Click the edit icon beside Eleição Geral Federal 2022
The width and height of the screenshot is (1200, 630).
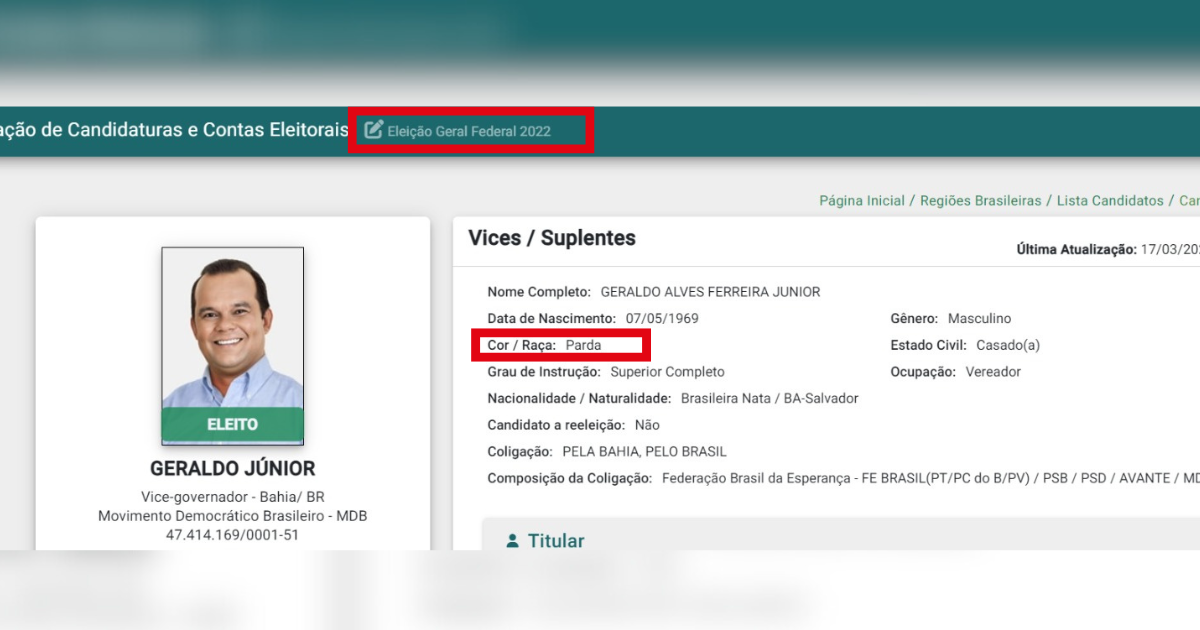(x=373, y=130)
